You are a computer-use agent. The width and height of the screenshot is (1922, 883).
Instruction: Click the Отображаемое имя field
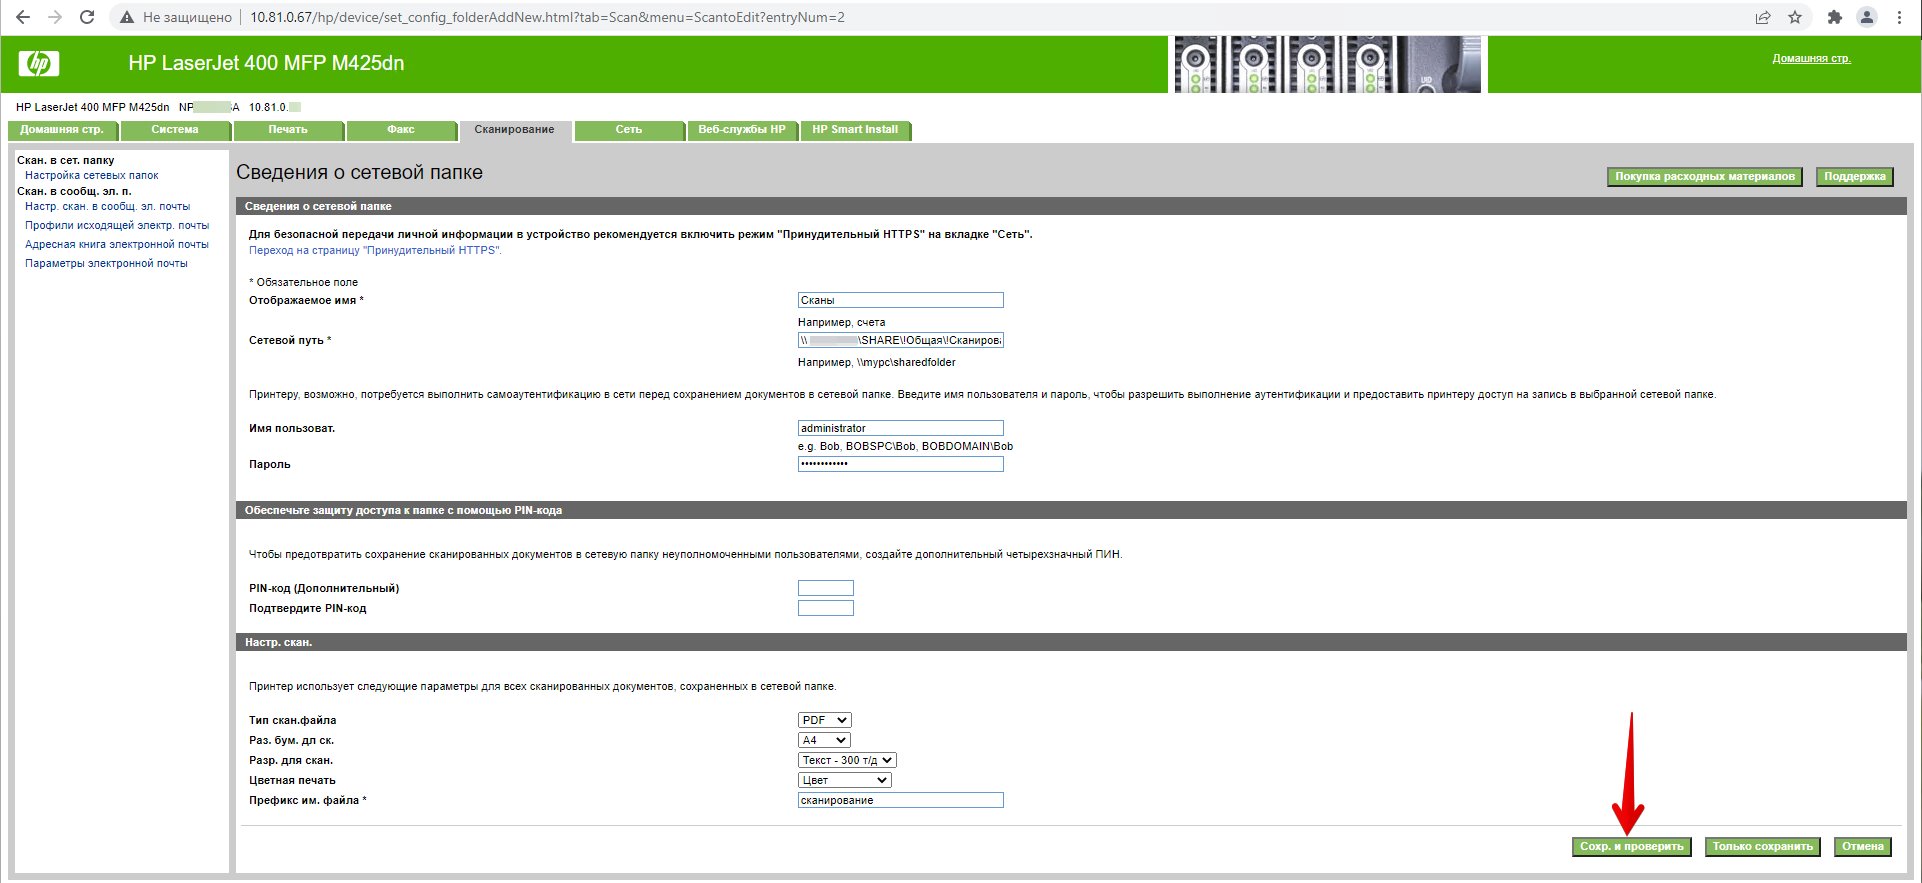900,300
